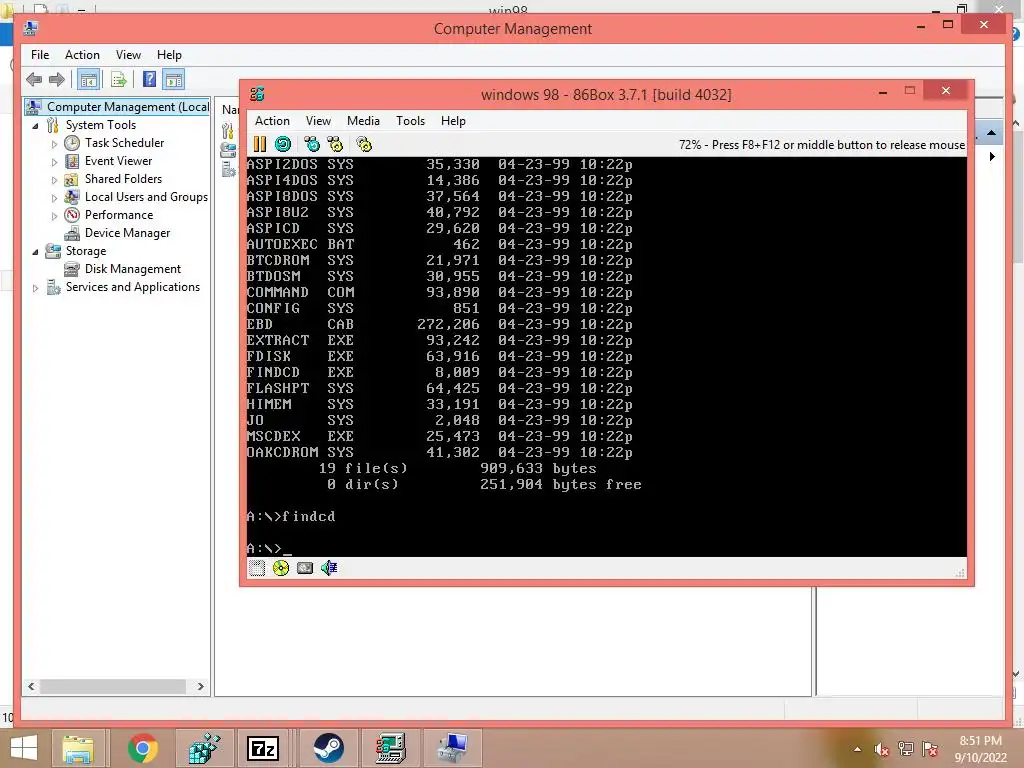This screenshot has width=1024, height=768.
Task: Open Device Manager from the tree
Action: (x=127, y=232)
